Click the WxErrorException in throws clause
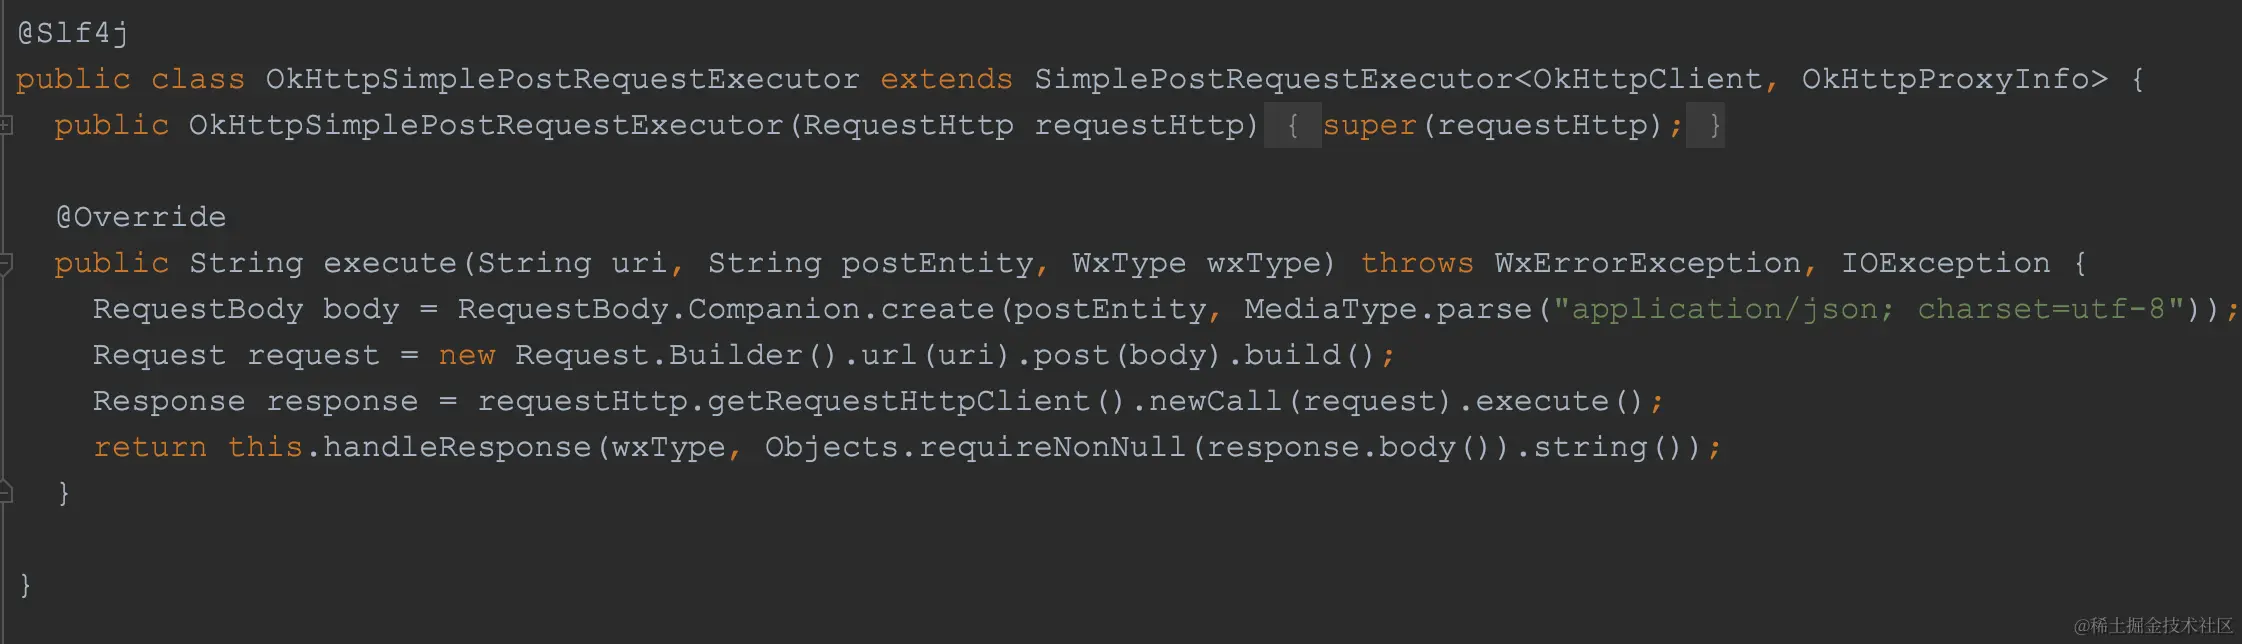The image size is (2242, 644). pyautogui.click(x=1648, y=263)
